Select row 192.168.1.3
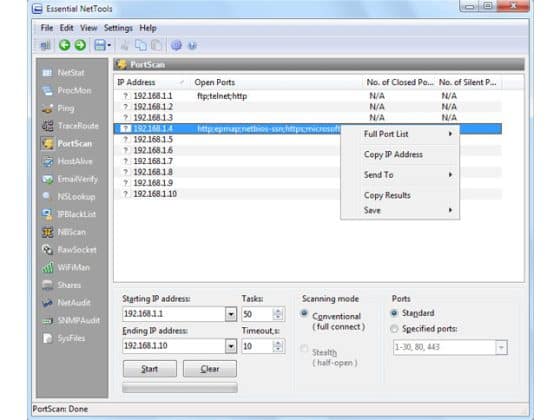 tap(308, 118)
